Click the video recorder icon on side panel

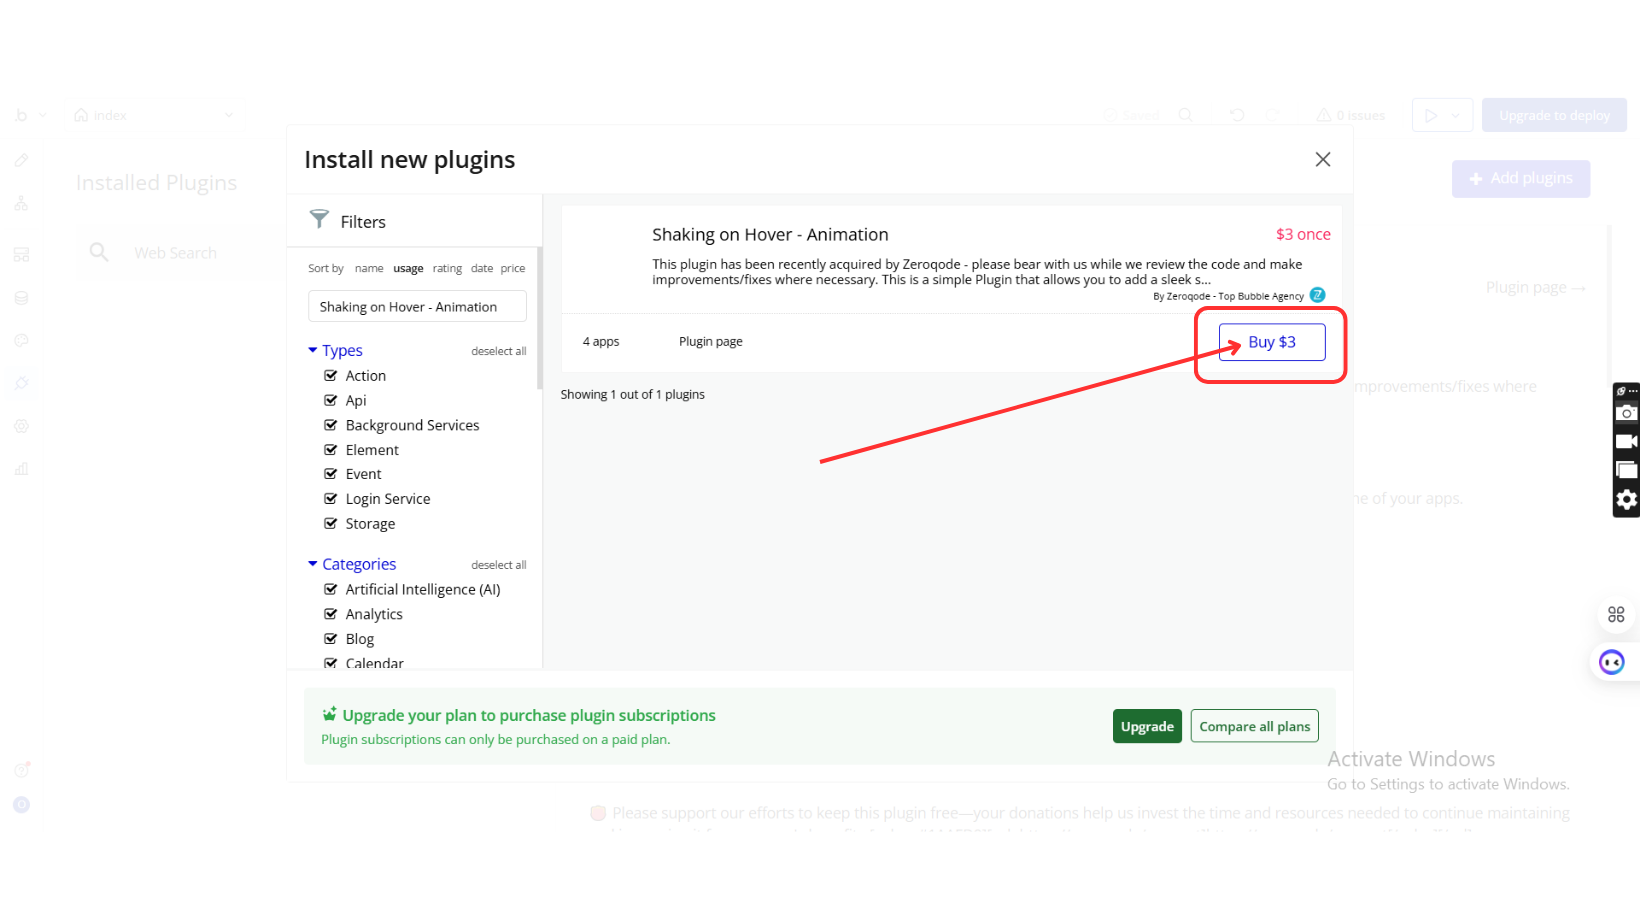point(1626,441)
